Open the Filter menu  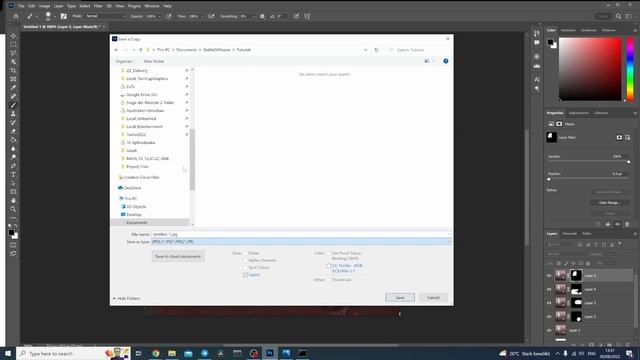[98, 6]
